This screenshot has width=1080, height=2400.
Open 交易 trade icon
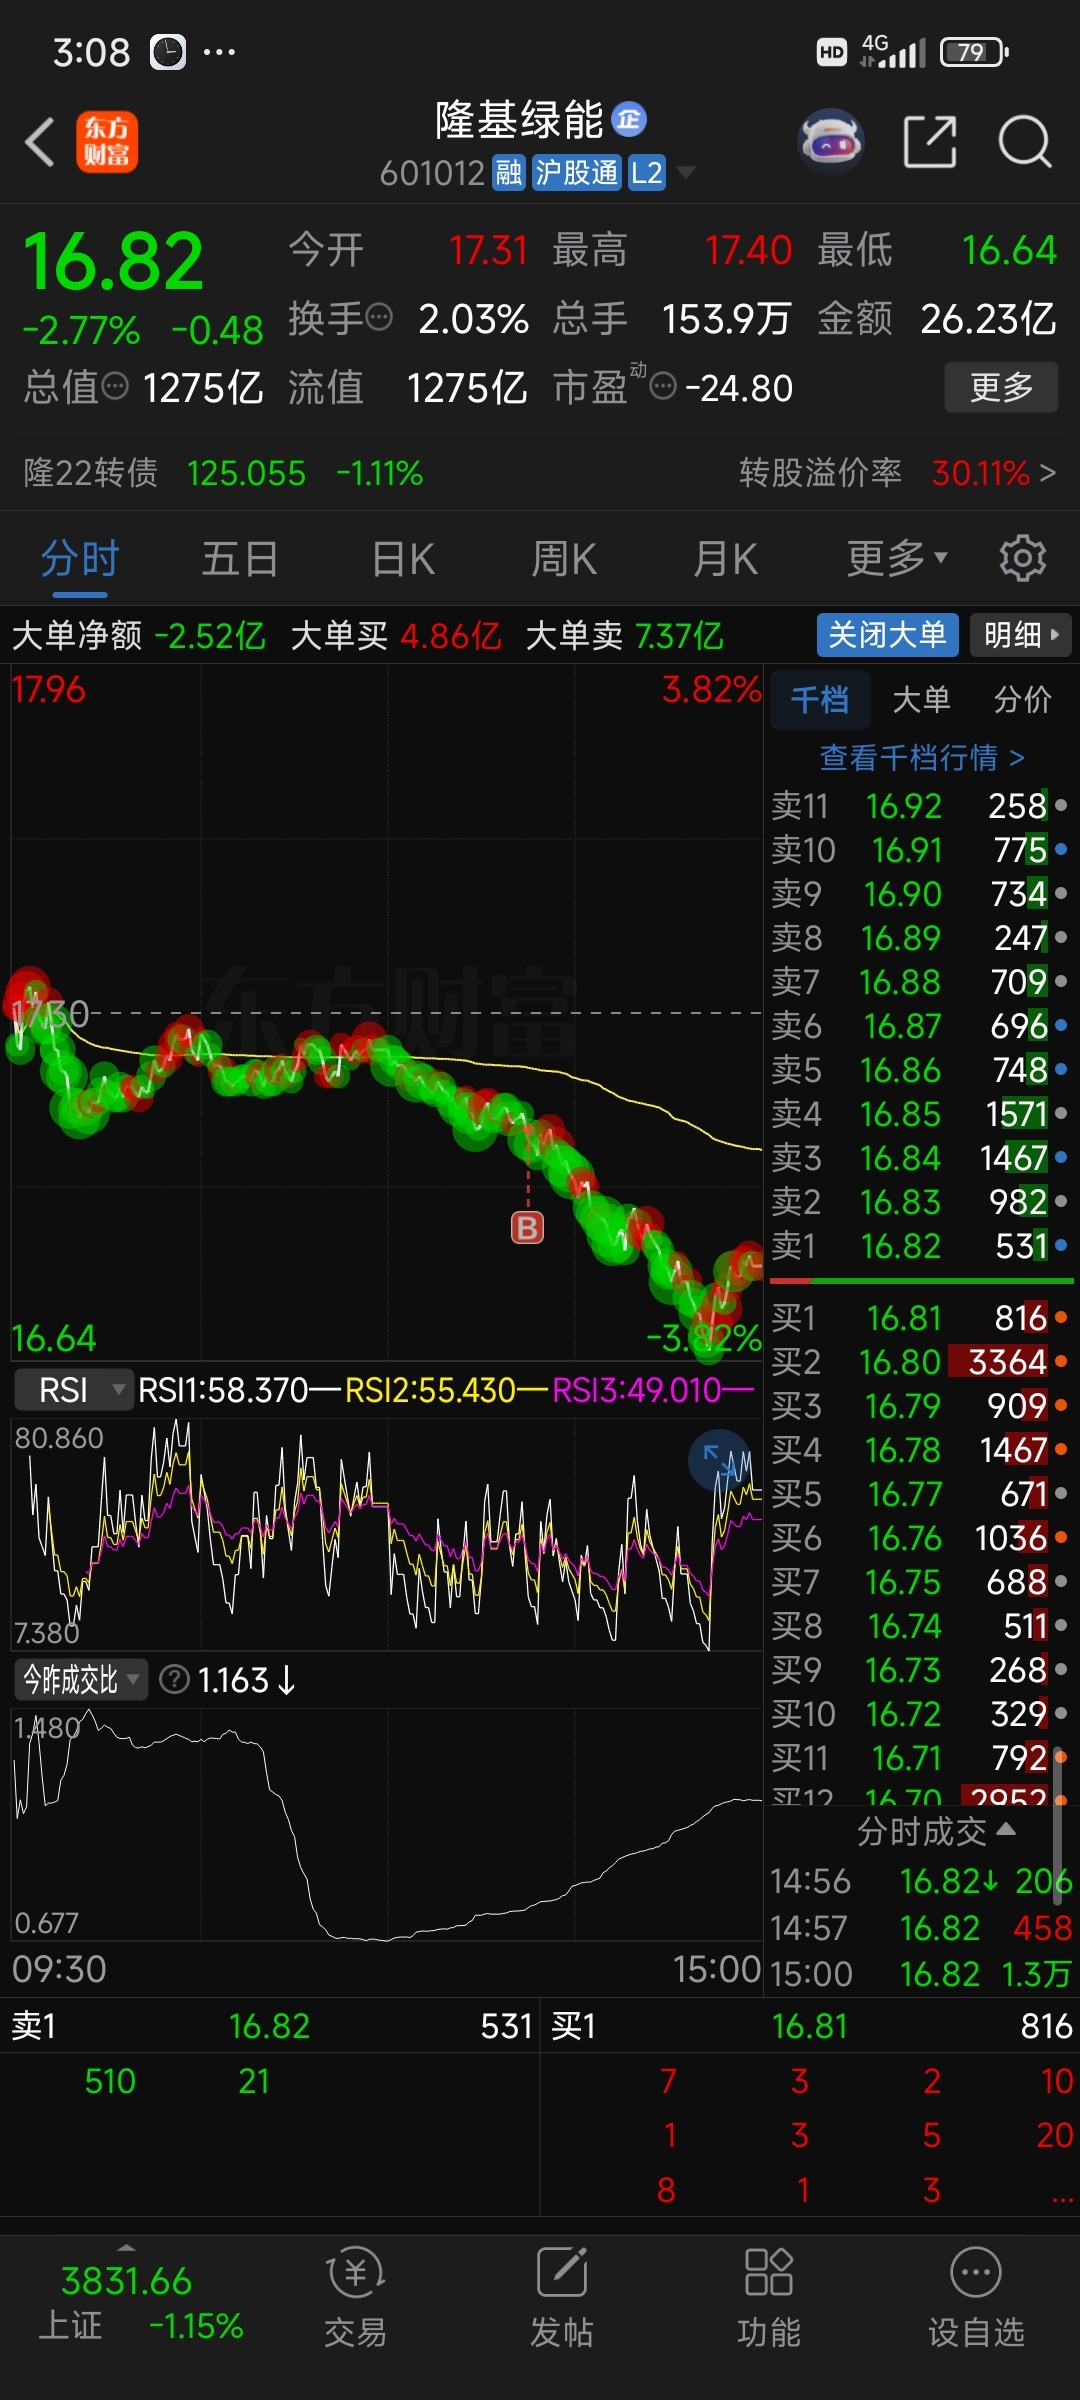[x=355, y=2297]
